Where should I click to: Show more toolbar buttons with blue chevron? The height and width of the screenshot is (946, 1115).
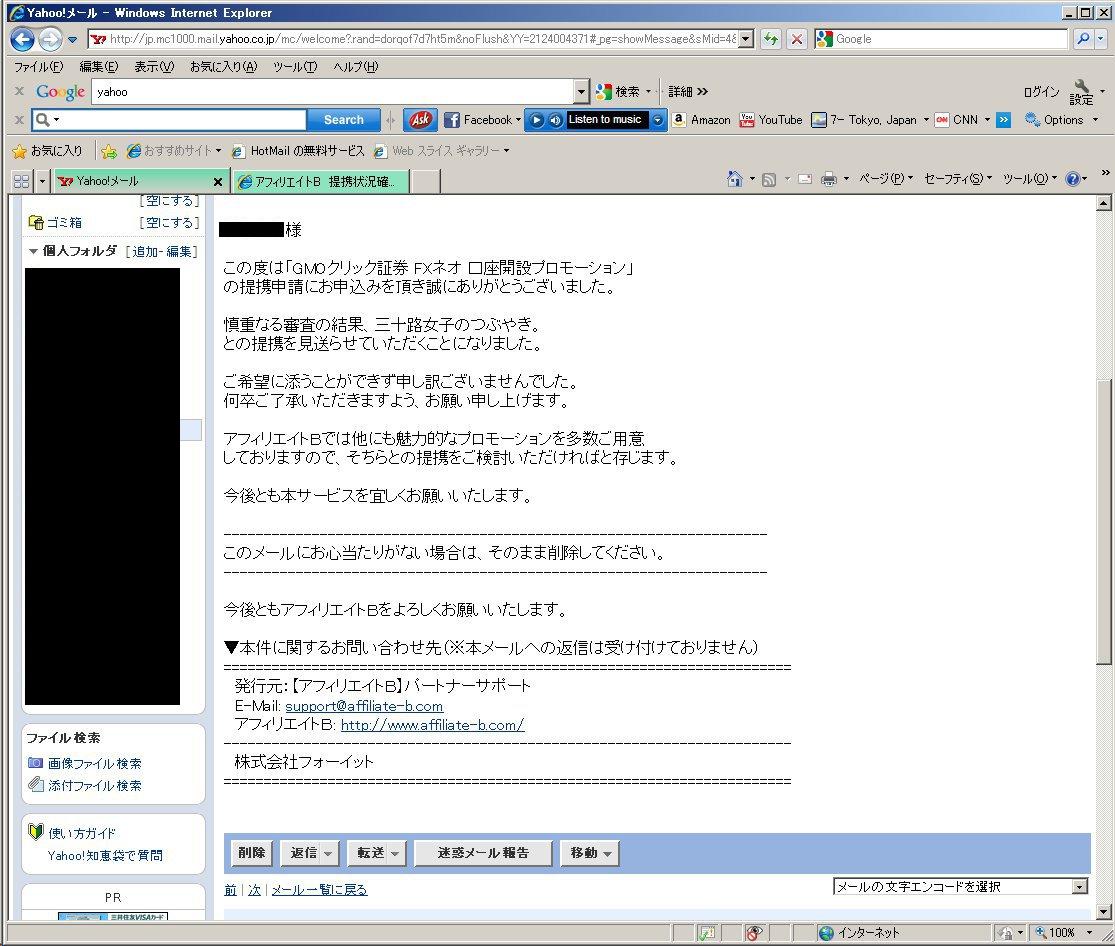click(x=1003, y=119)
